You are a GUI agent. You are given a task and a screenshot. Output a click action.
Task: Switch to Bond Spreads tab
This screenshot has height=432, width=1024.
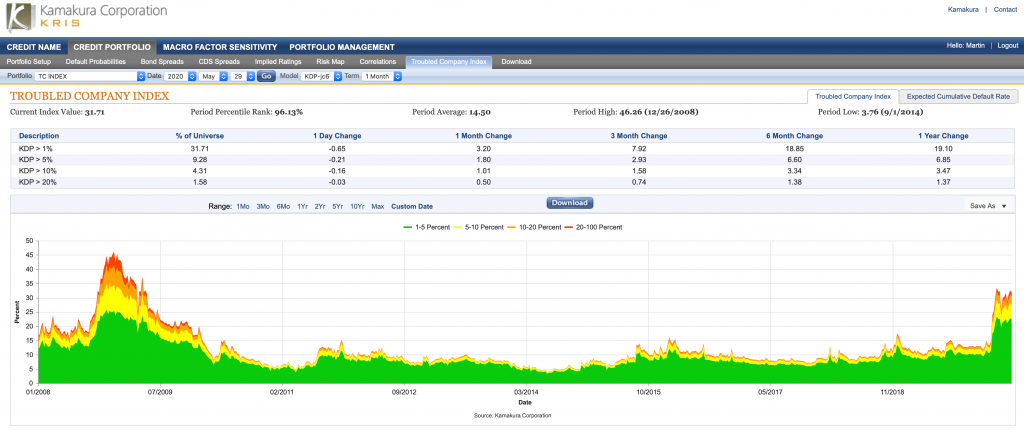pyautogui.click(x=161, y=61)
